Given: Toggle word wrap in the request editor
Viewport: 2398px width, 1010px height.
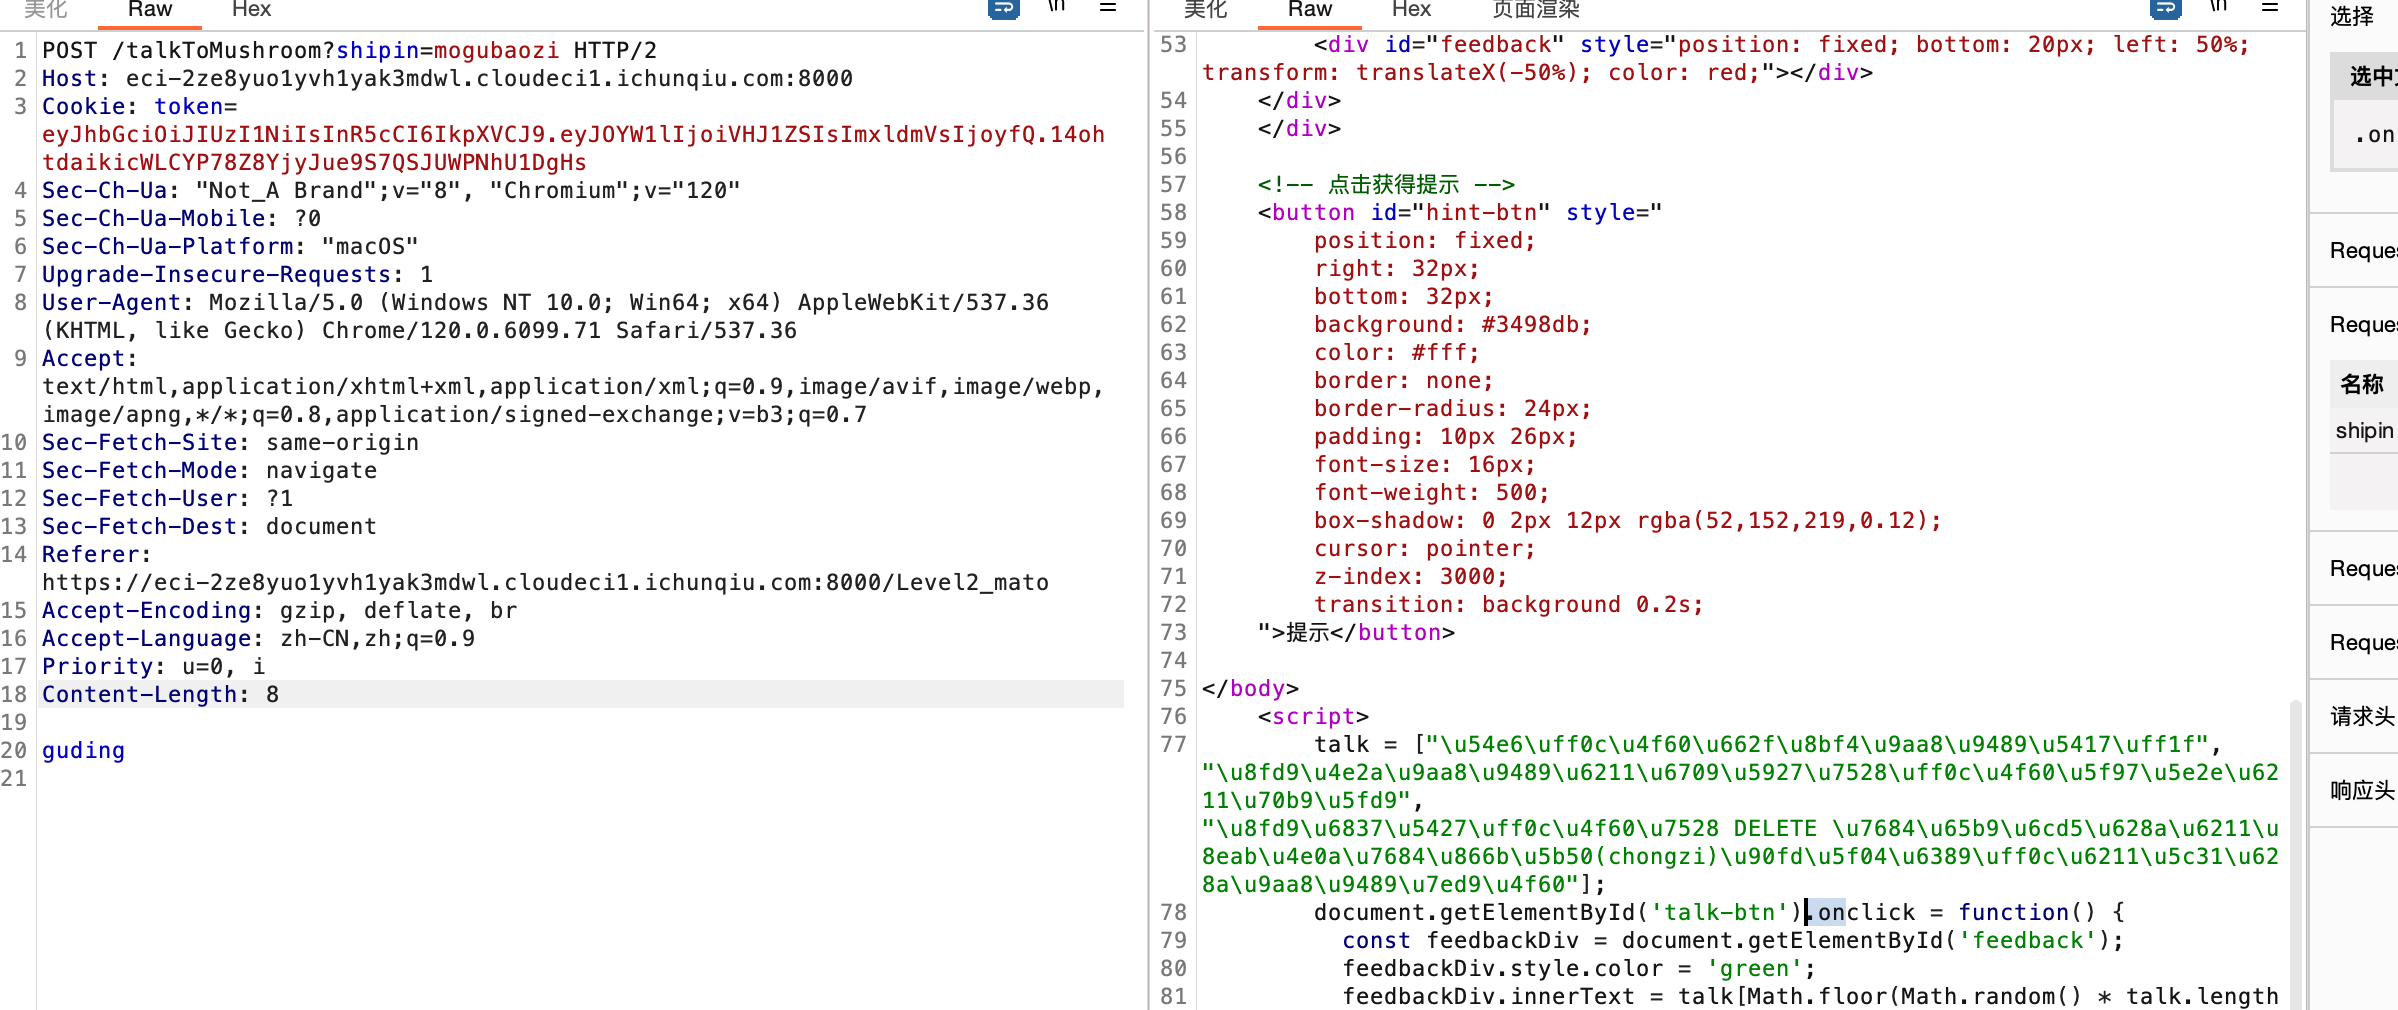Looking at the screenshot, I should click(x=1003, y=8).
